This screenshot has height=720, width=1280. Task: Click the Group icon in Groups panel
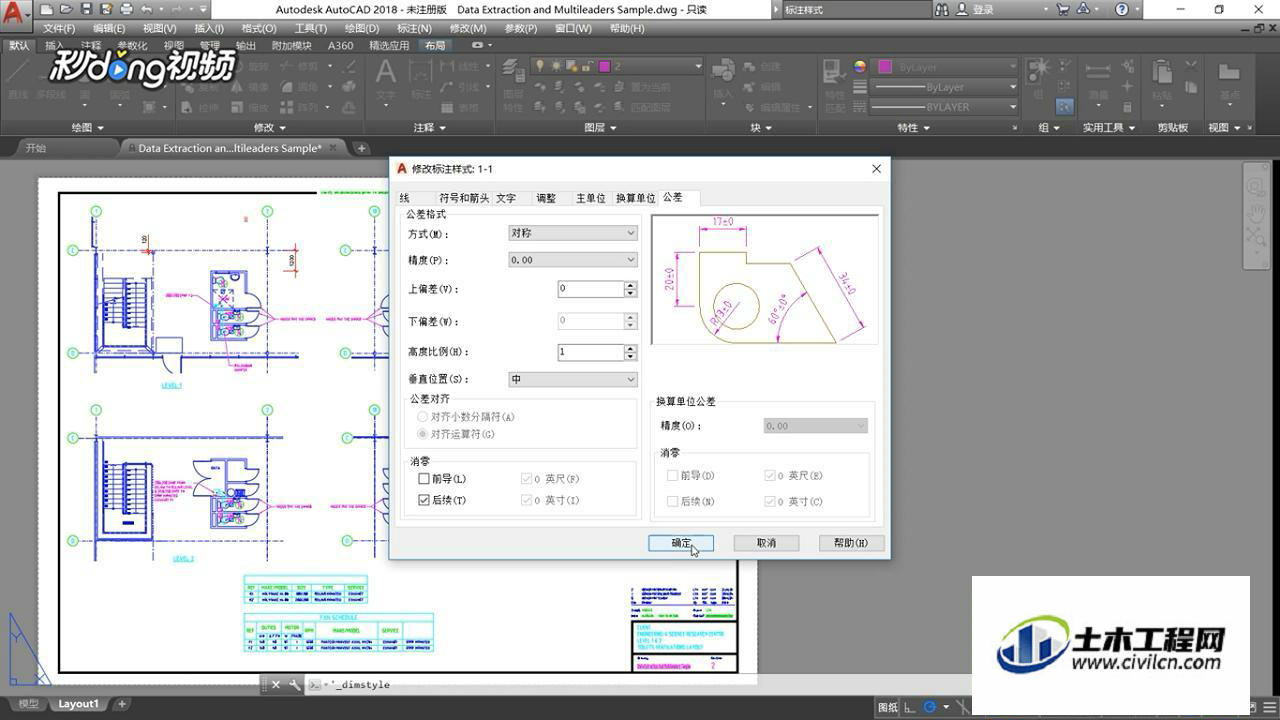click(1040, 70)
